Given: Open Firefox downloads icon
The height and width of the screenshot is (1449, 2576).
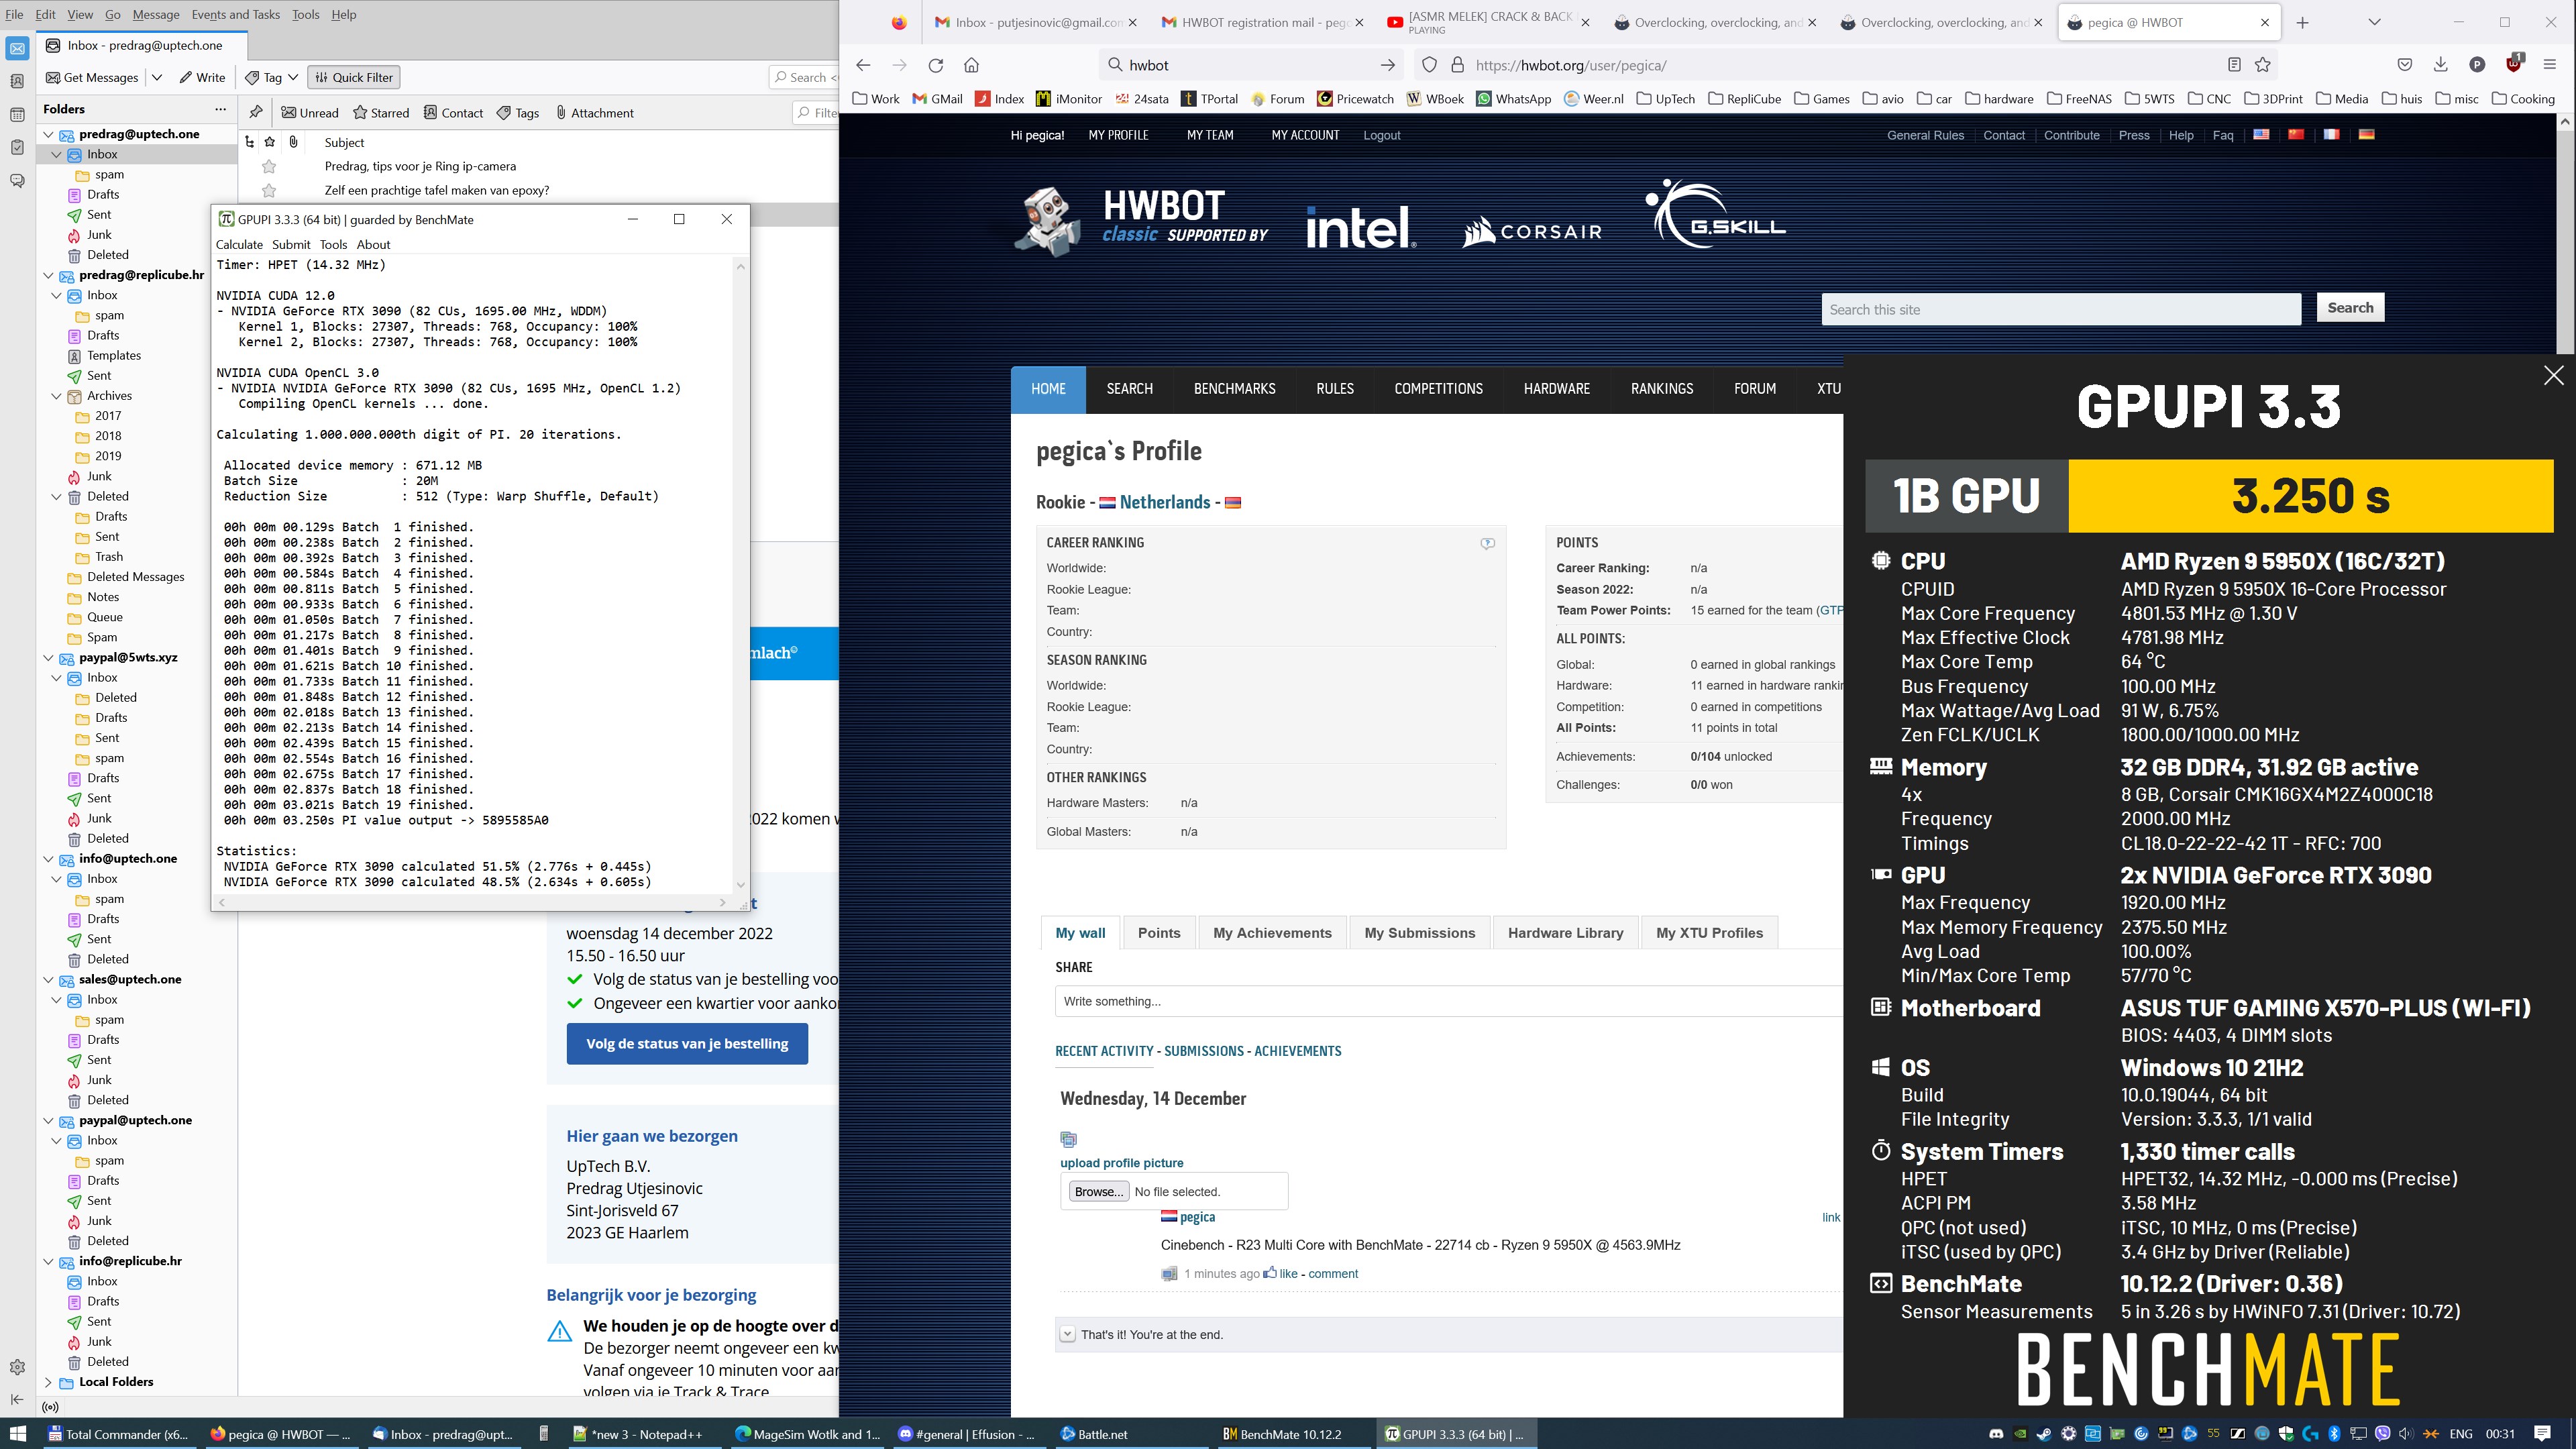Looking at the screenshot, I should tap(2440, 65).
